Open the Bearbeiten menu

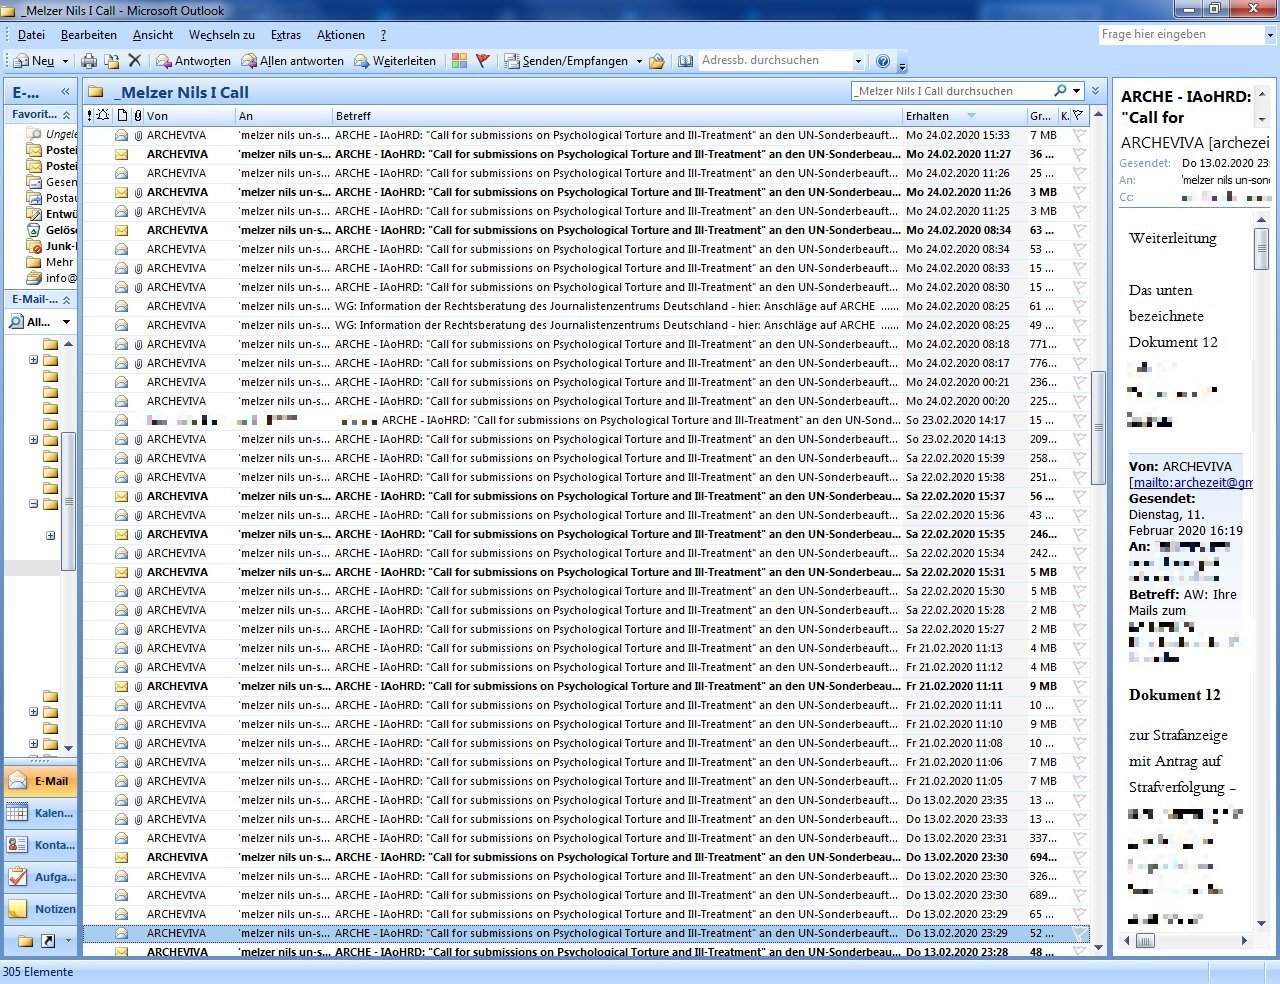(x=89, y=35)
